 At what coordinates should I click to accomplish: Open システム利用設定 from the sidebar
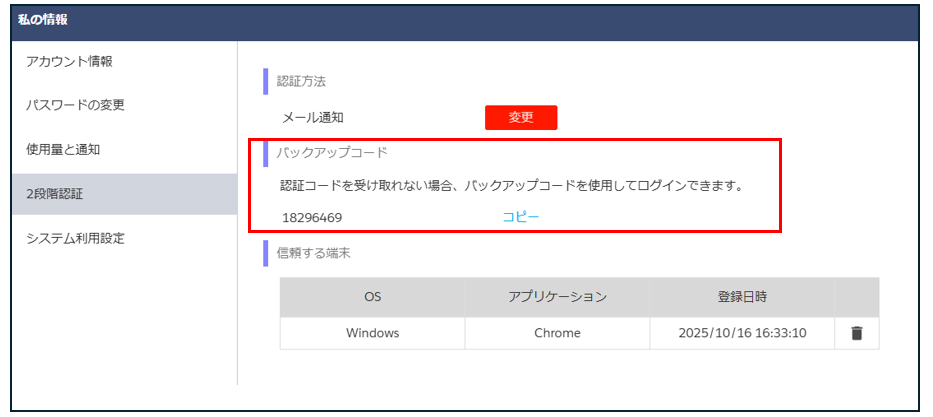[x=75, y=238]
